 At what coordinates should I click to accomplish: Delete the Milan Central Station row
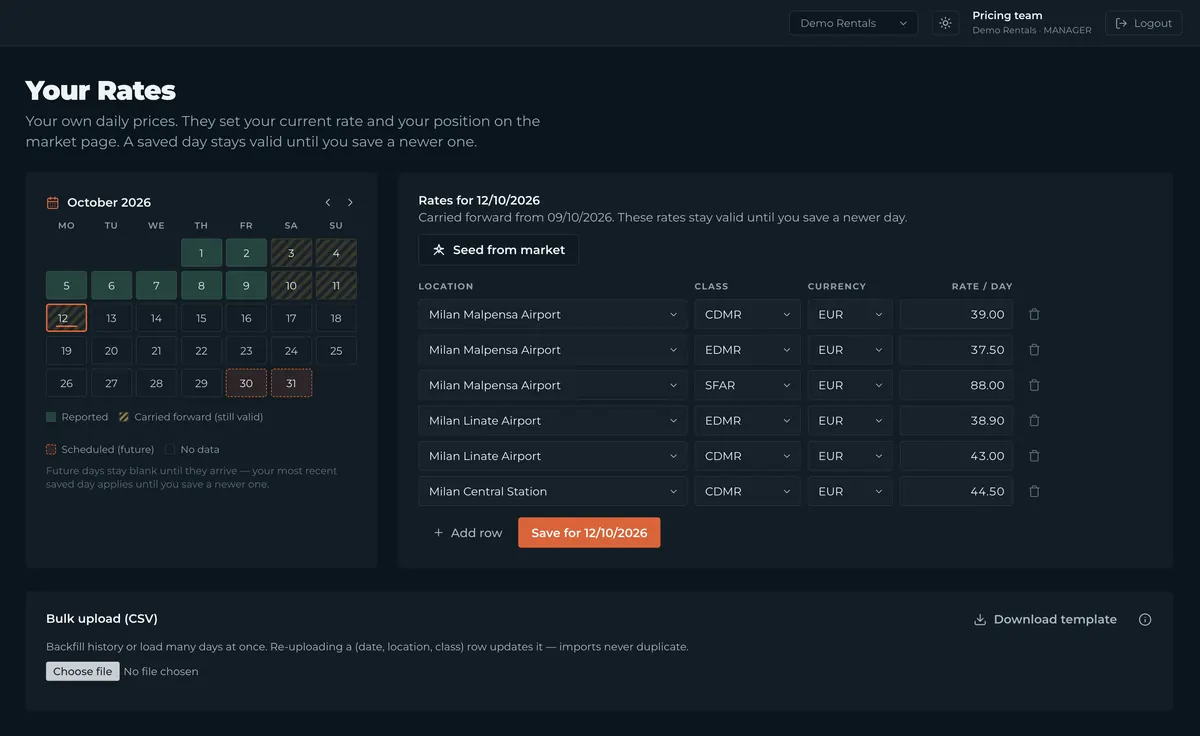tap(1034, 492)
